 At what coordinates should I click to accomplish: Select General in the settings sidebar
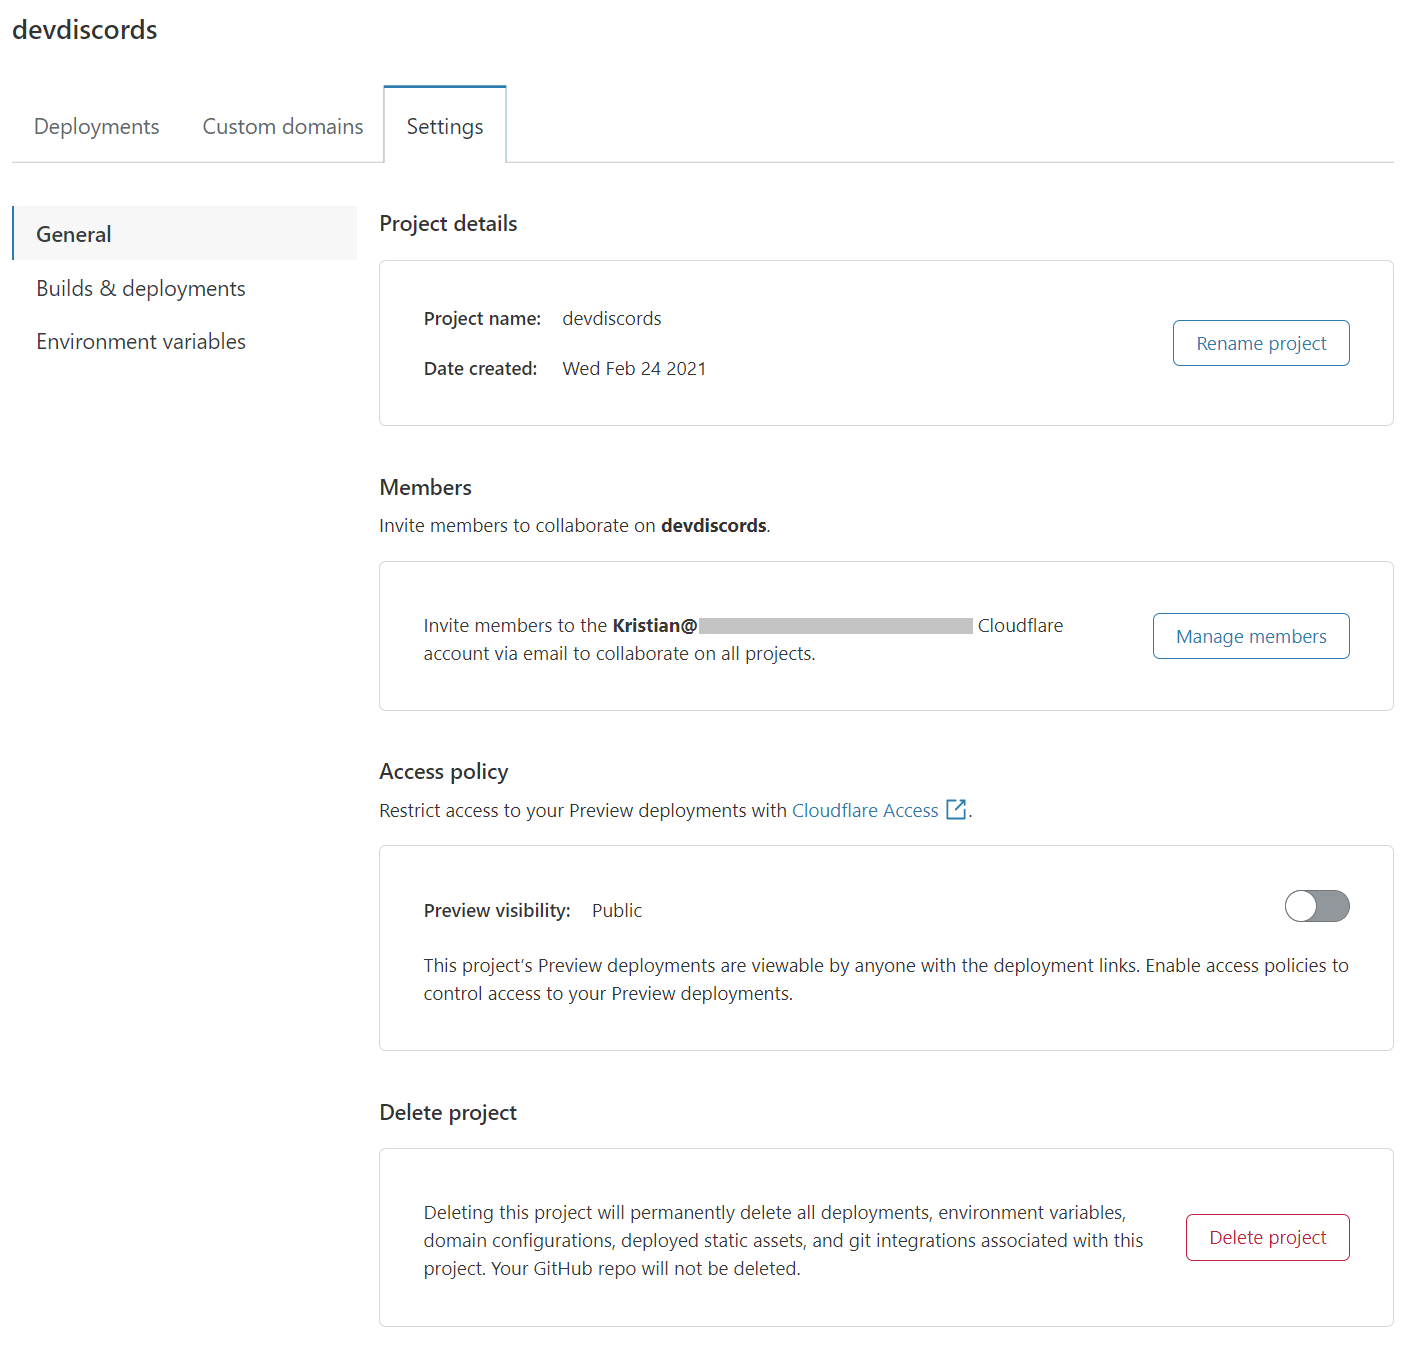click(x=73, y=233)
